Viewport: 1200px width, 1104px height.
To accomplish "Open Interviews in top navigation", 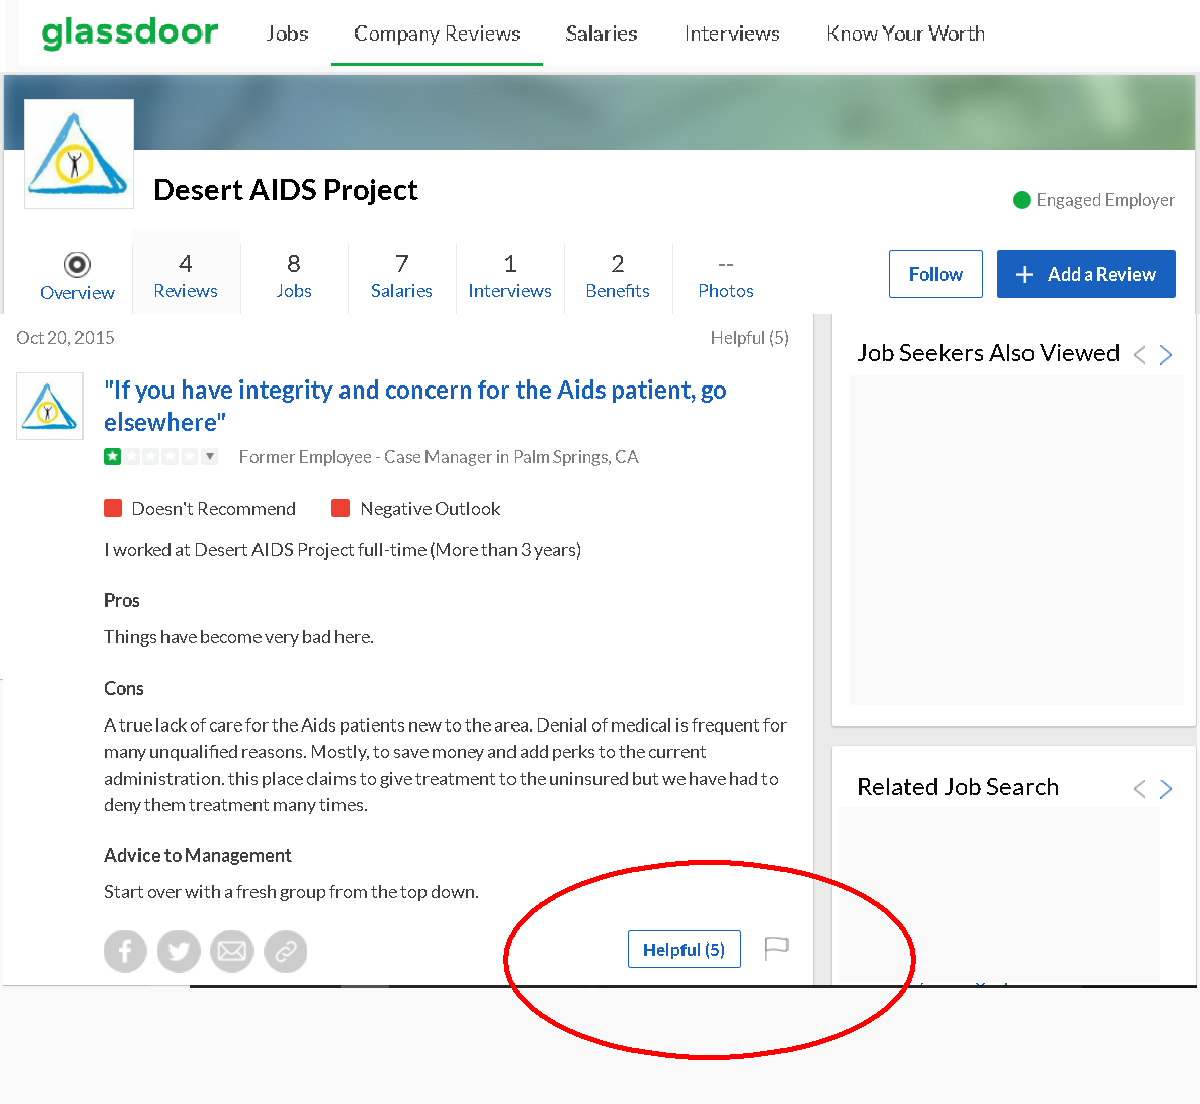I will click(x=732, y=33).
